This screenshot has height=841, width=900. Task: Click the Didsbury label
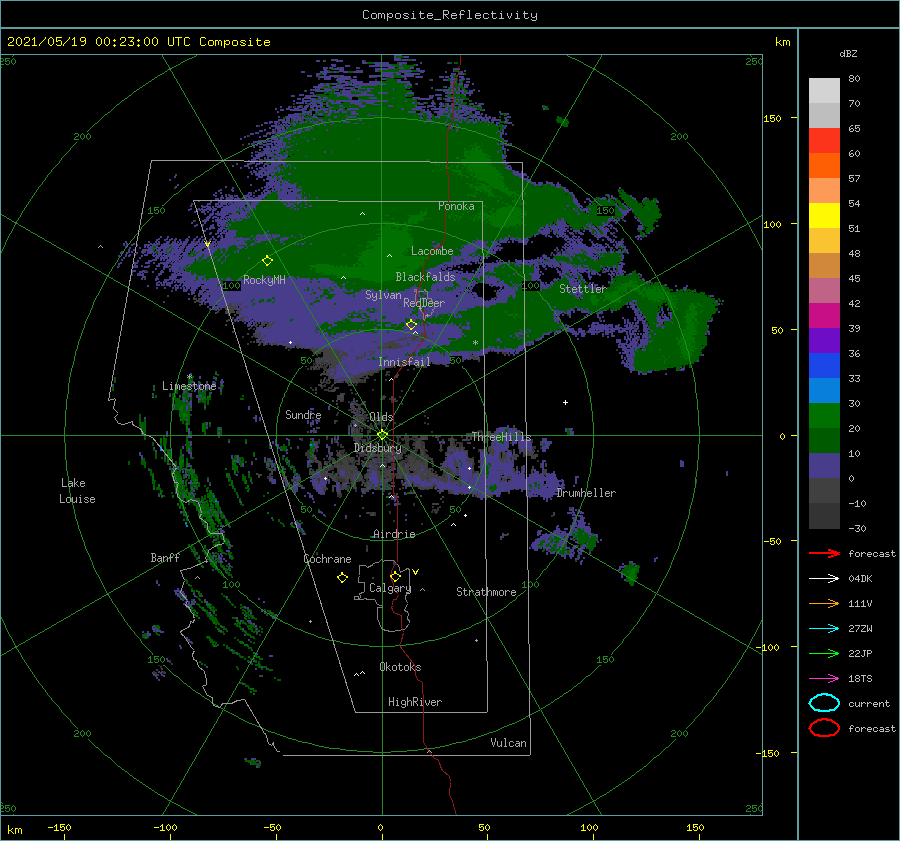pos(377,448)
